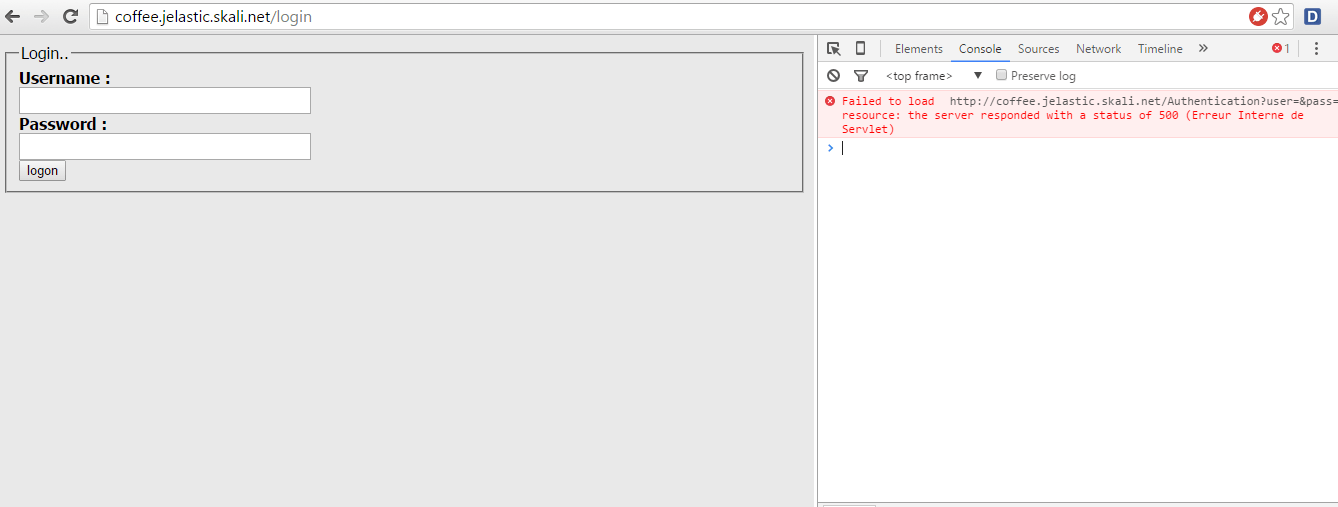Click the console filter funnel icon

(860, 76)
